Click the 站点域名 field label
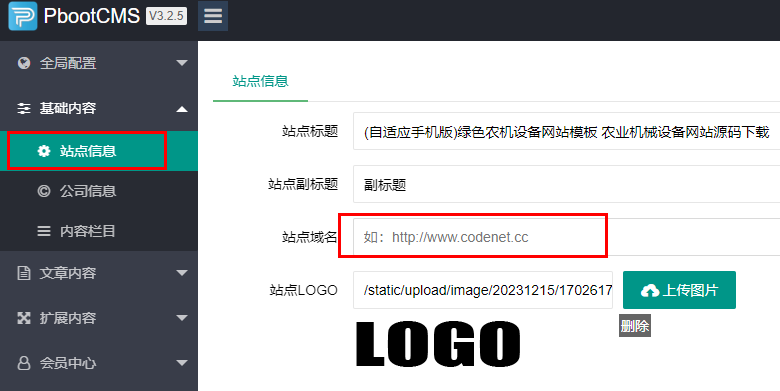Viewport: 780px width, 391px height. click(310, 237)
